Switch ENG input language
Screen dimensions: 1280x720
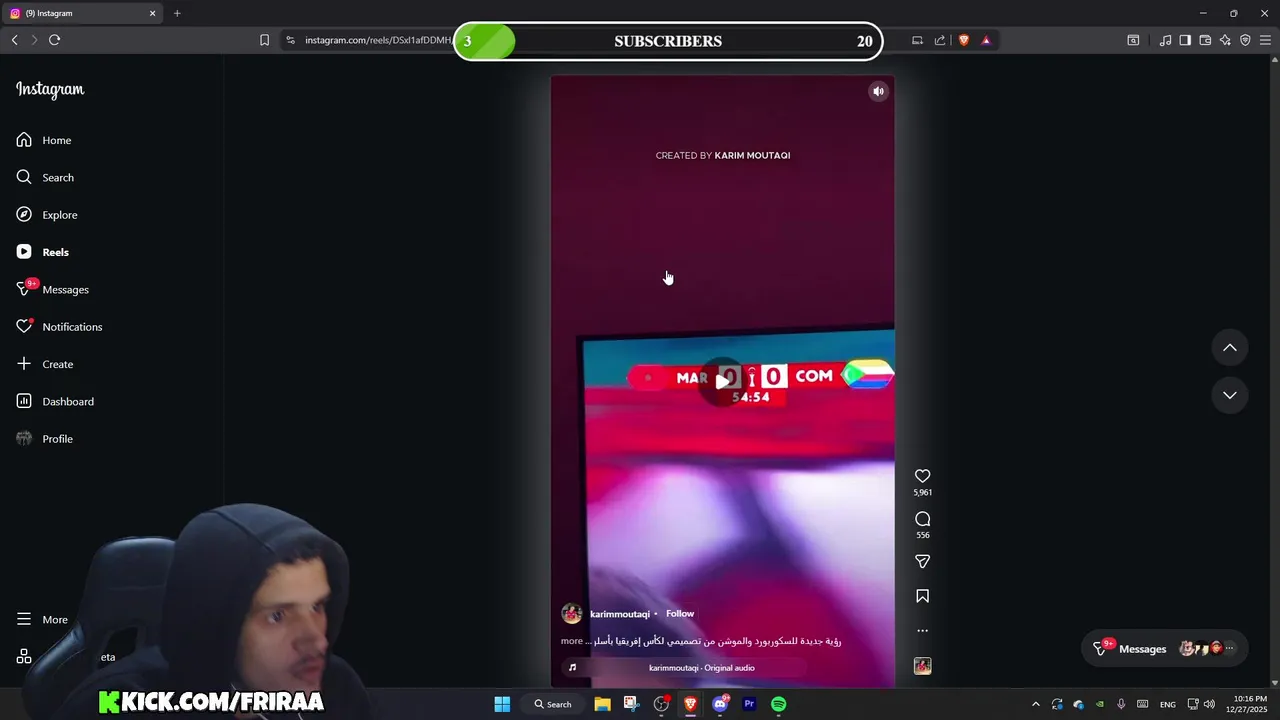tap(1168, 704)
